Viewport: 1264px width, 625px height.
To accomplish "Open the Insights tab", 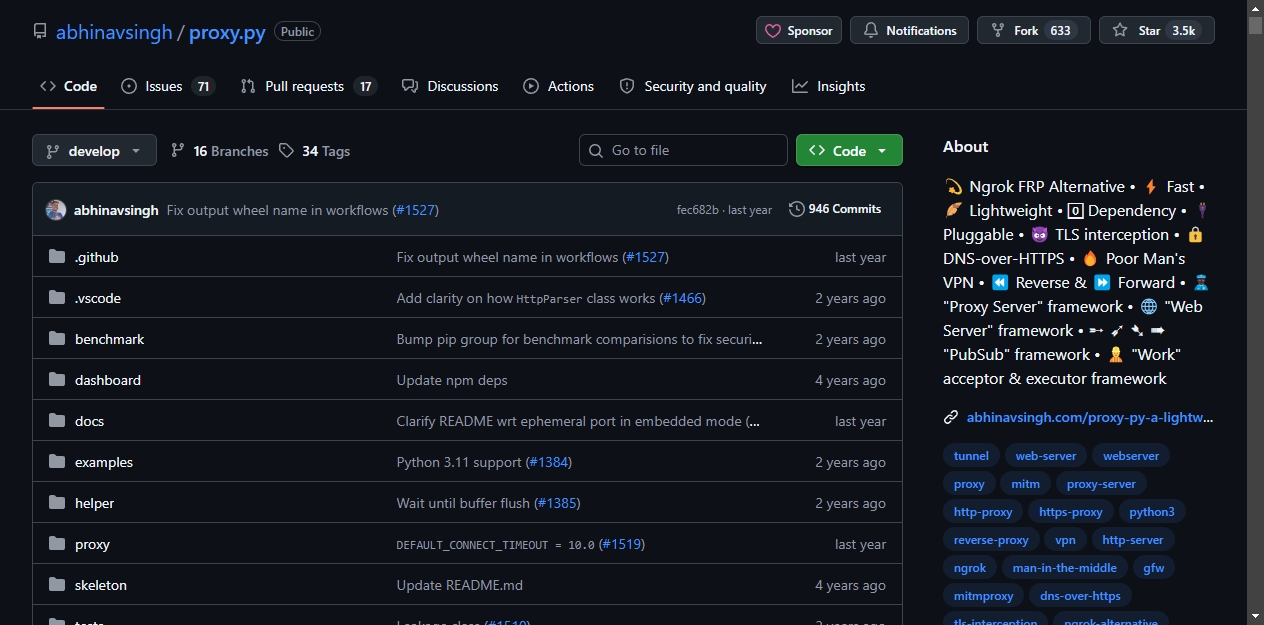I will (828, 86).
